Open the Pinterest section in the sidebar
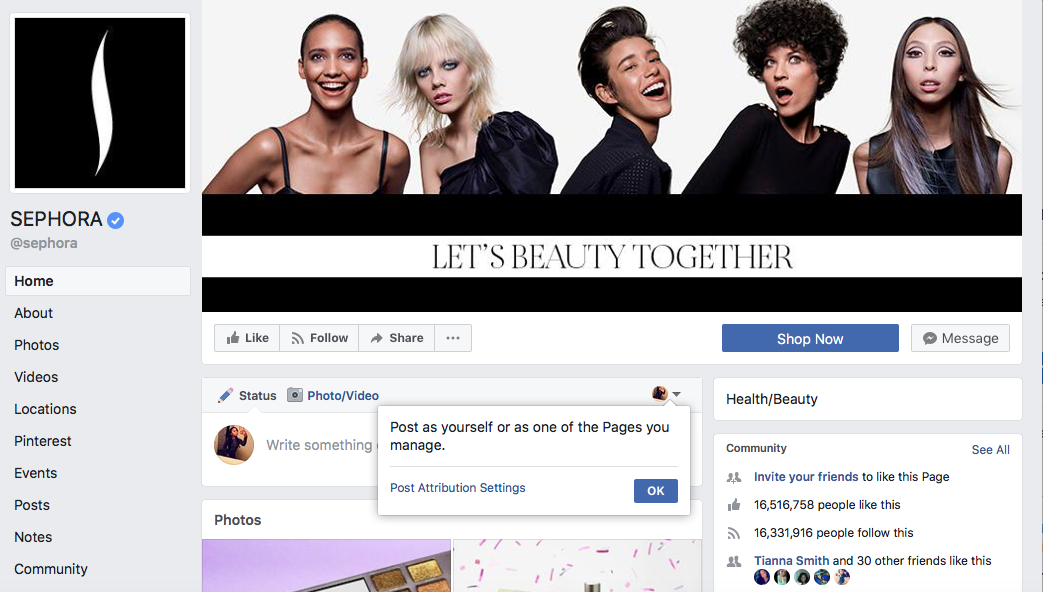Viewport: 1043px width, 592px height. point(43,440)
